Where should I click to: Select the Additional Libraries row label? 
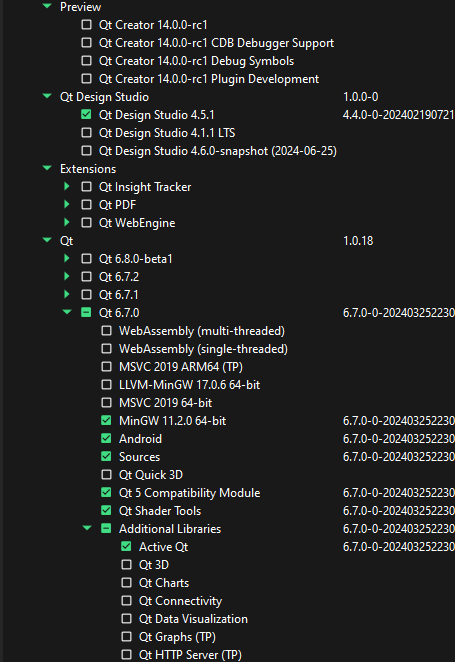click(x=170, y=529)
